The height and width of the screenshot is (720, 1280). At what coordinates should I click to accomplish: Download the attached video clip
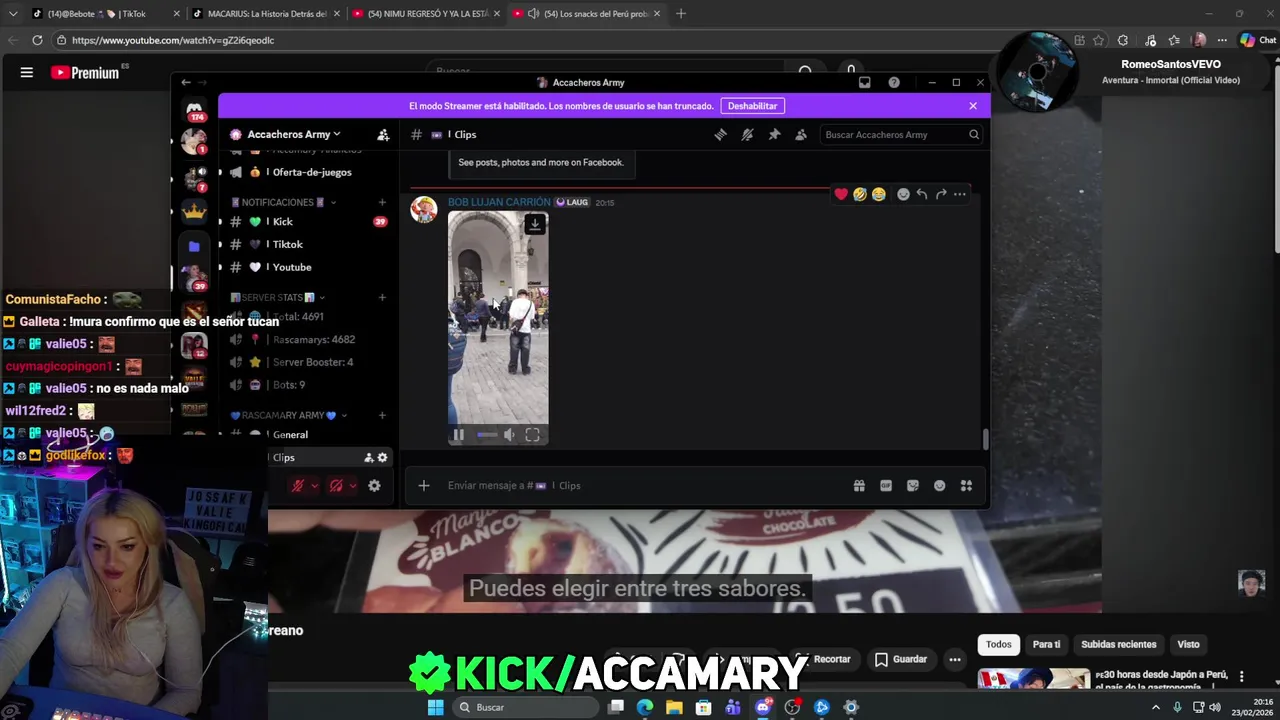coord(535,224)
